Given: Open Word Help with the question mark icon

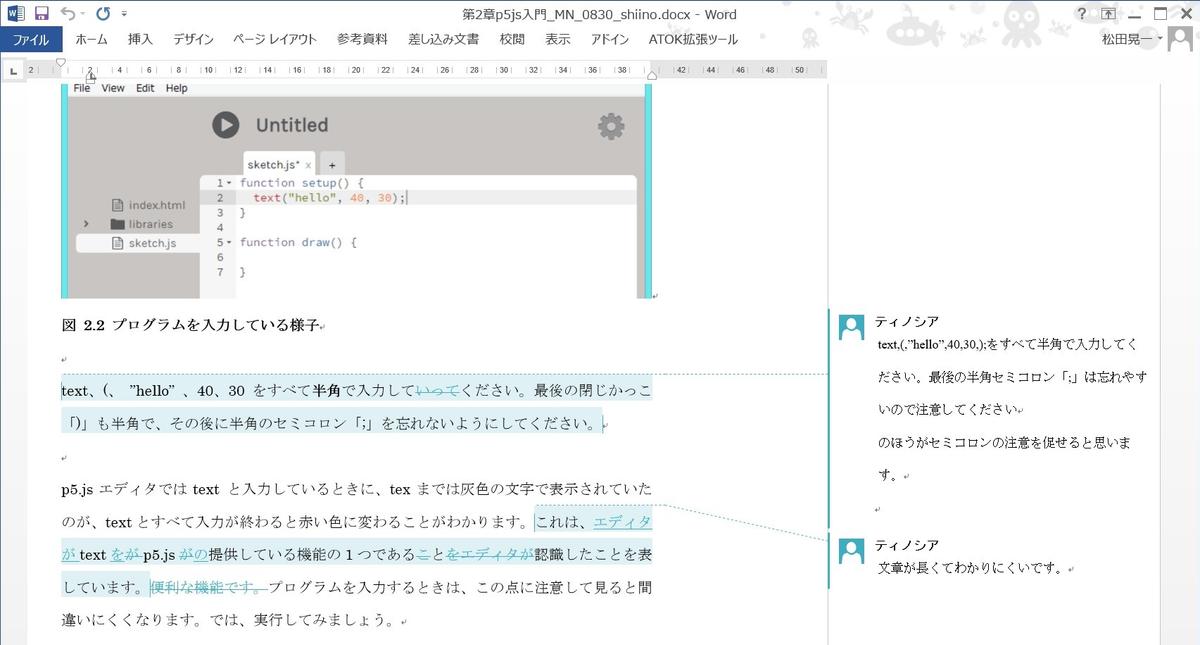Looking at the screenshot, I should point(1082,14).
